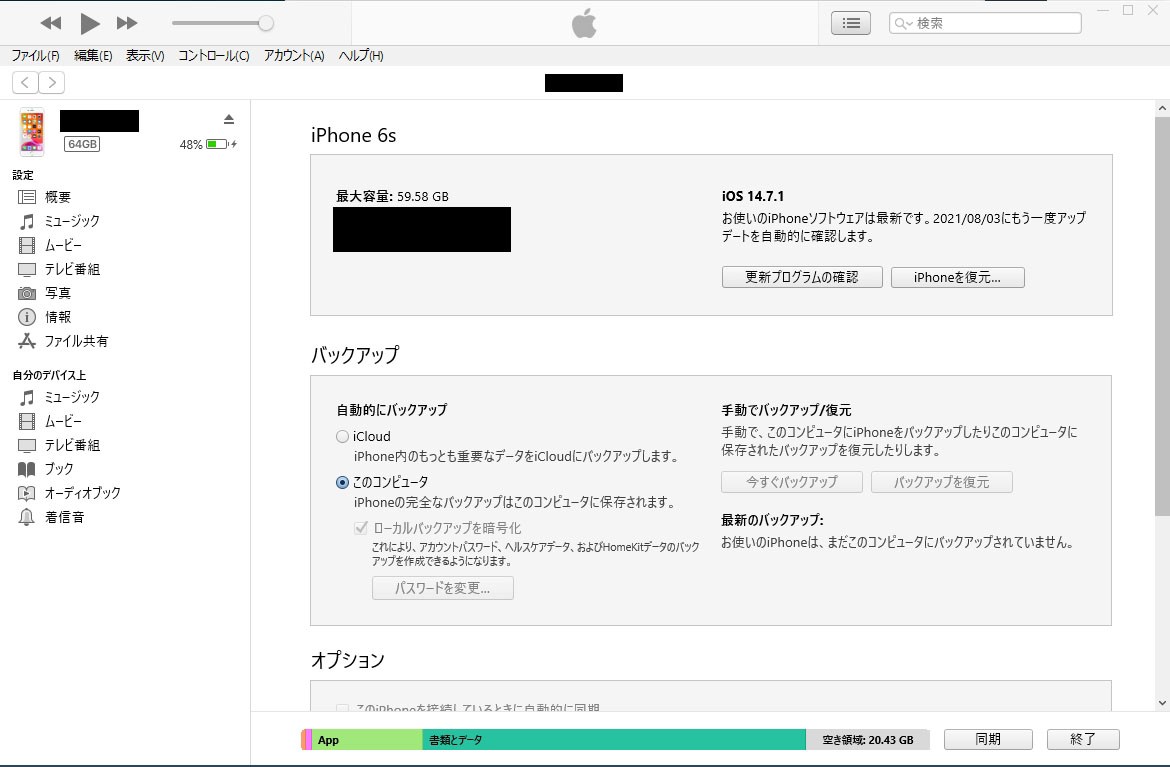Click the fast-forward playback button
Screen dimensions: 1170x767
click(x=127, y=23)
